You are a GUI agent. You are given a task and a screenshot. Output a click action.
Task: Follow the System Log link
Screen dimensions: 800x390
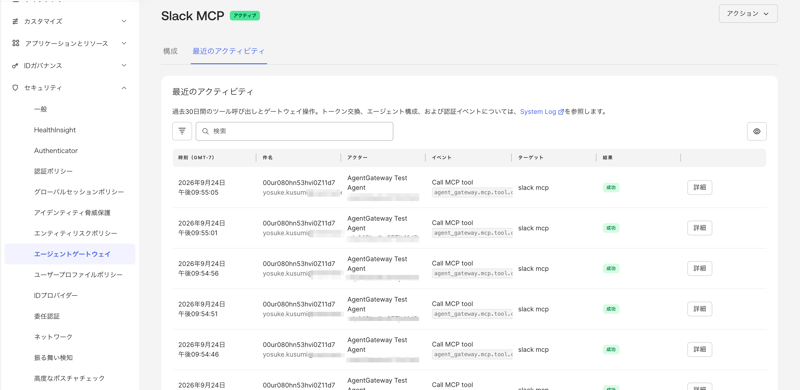538,112
